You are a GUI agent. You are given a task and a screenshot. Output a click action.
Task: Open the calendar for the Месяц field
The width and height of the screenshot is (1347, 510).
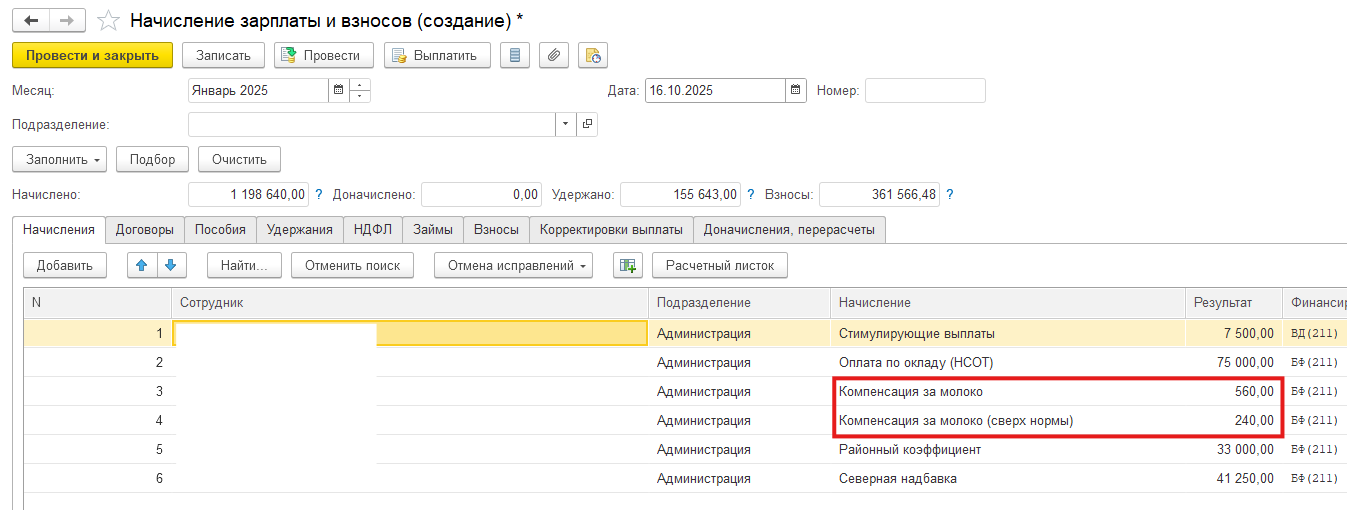[338, 90]
